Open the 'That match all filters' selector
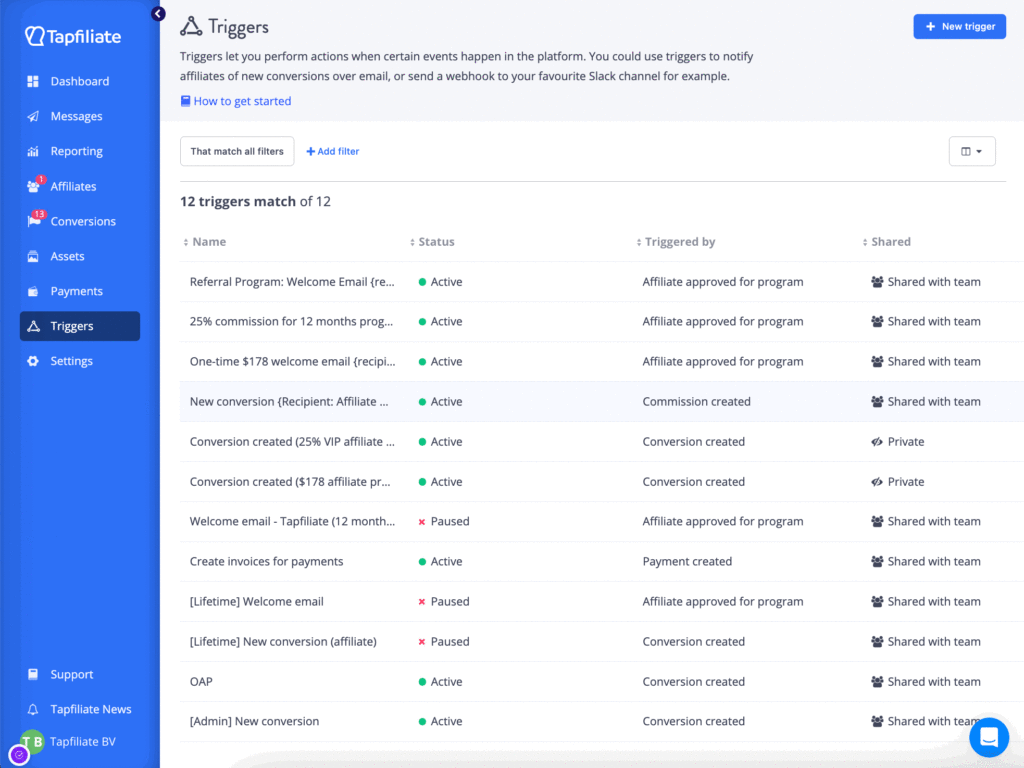The width and height of the screenshot is (1024, 768). [x=237, y=152]
